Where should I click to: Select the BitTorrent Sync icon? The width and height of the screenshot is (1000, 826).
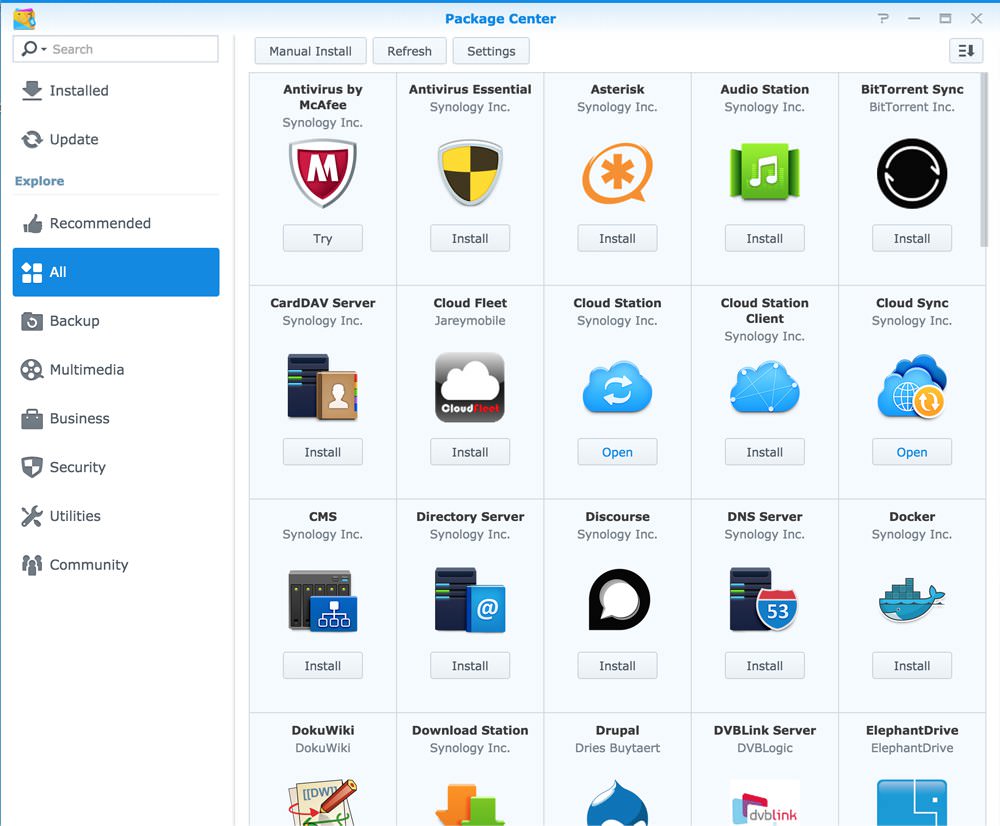[x=912, y=173]
